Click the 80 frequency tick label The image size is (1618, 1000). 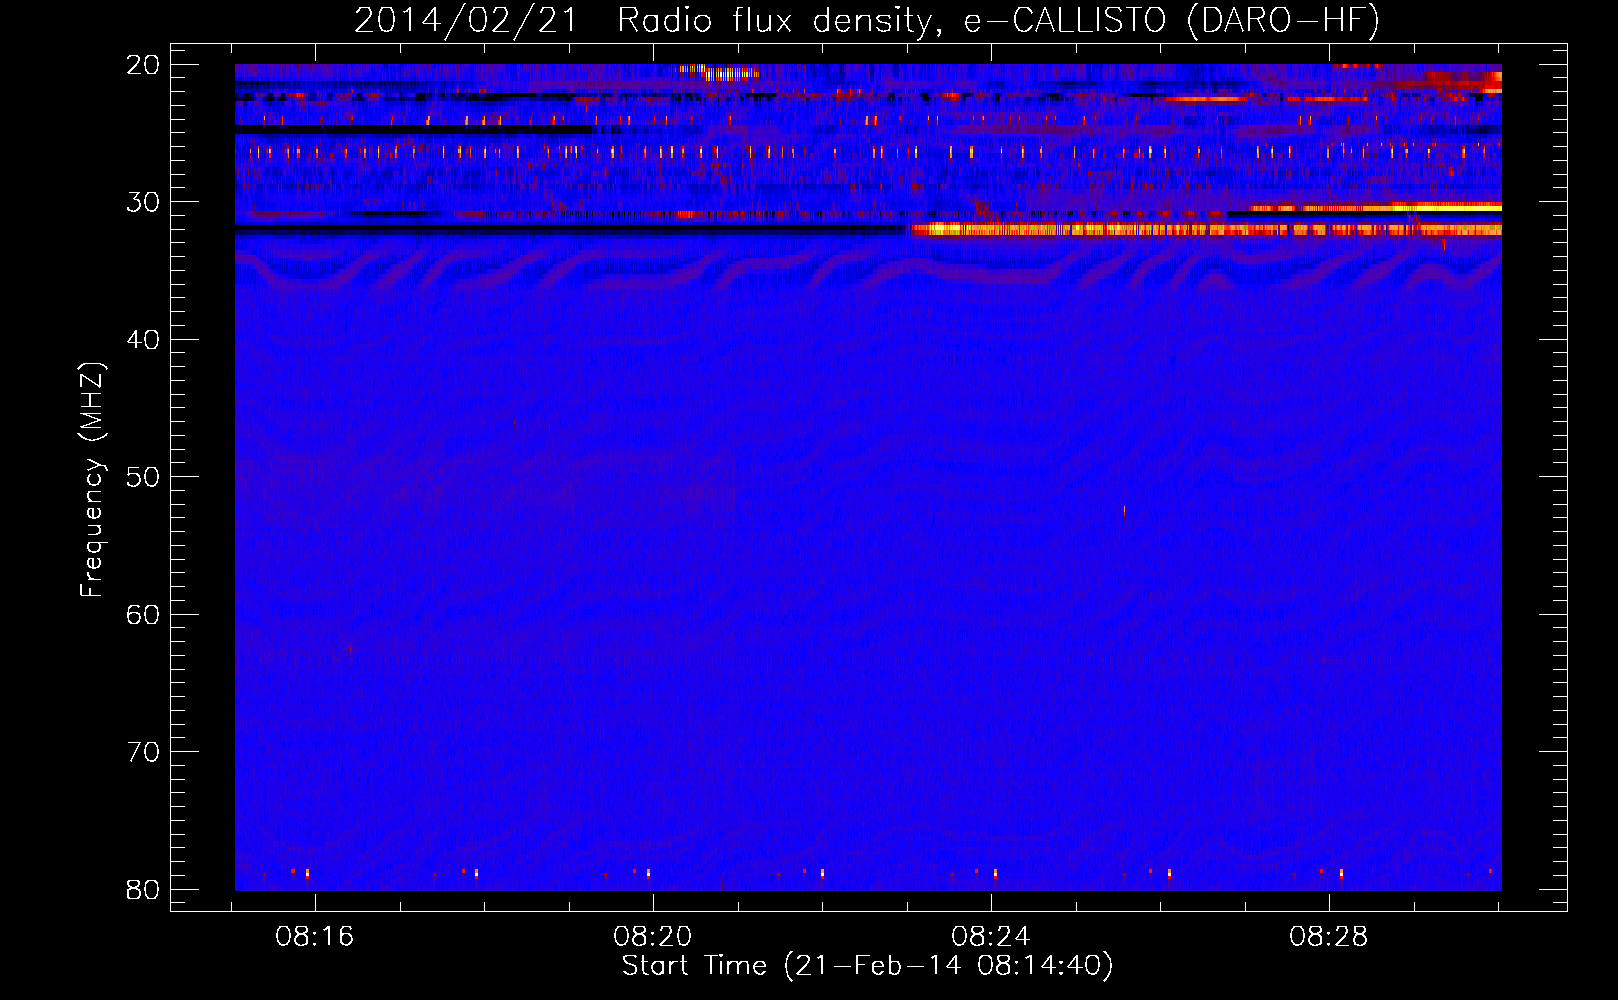[143, 889]
